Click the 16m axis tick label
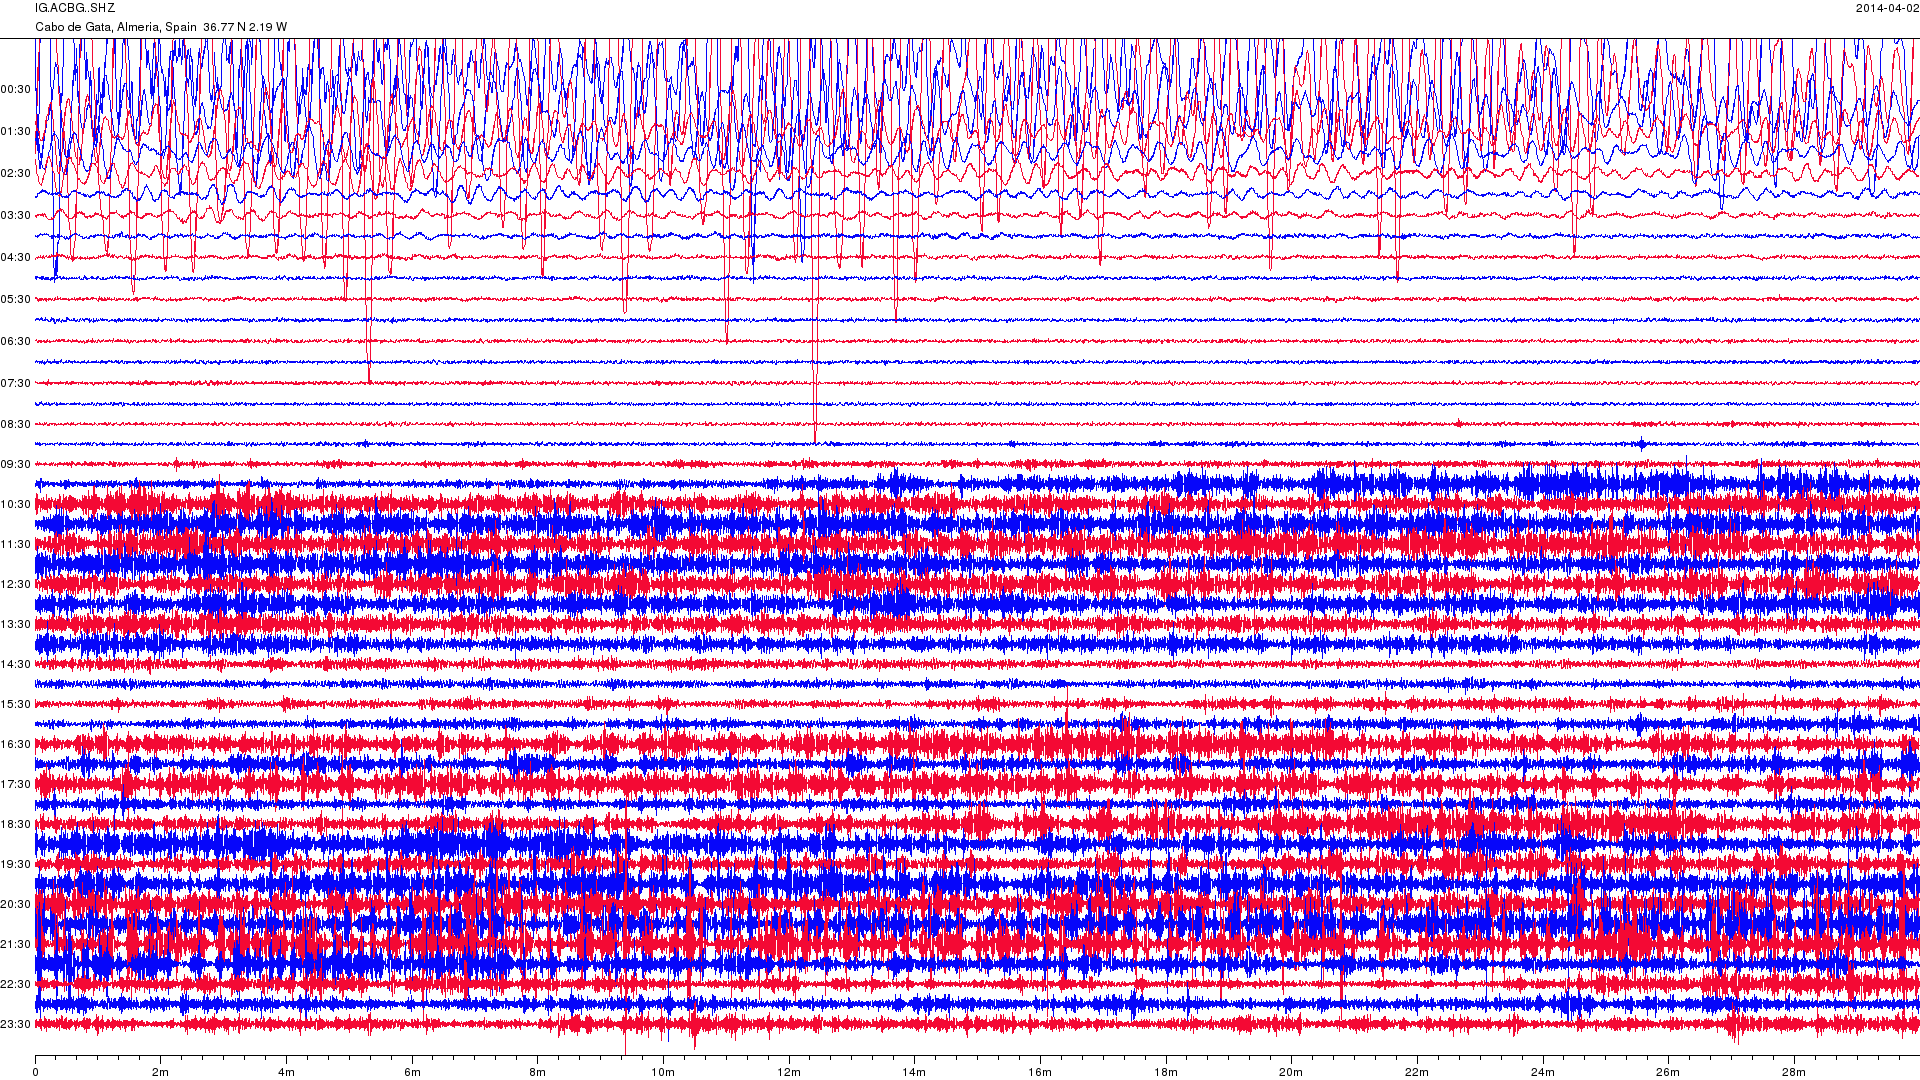The width and height of the screenshot is (1920, 1080). (x=1040, y=1073)
